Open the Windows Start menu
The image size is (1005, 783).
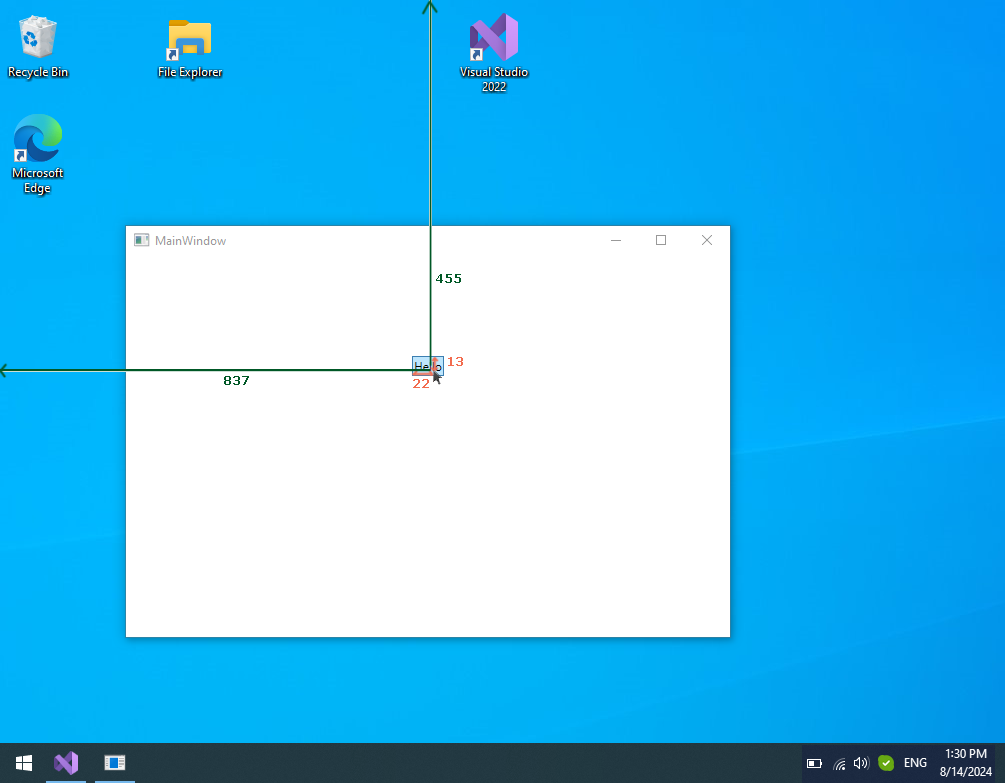pos(23,763)
